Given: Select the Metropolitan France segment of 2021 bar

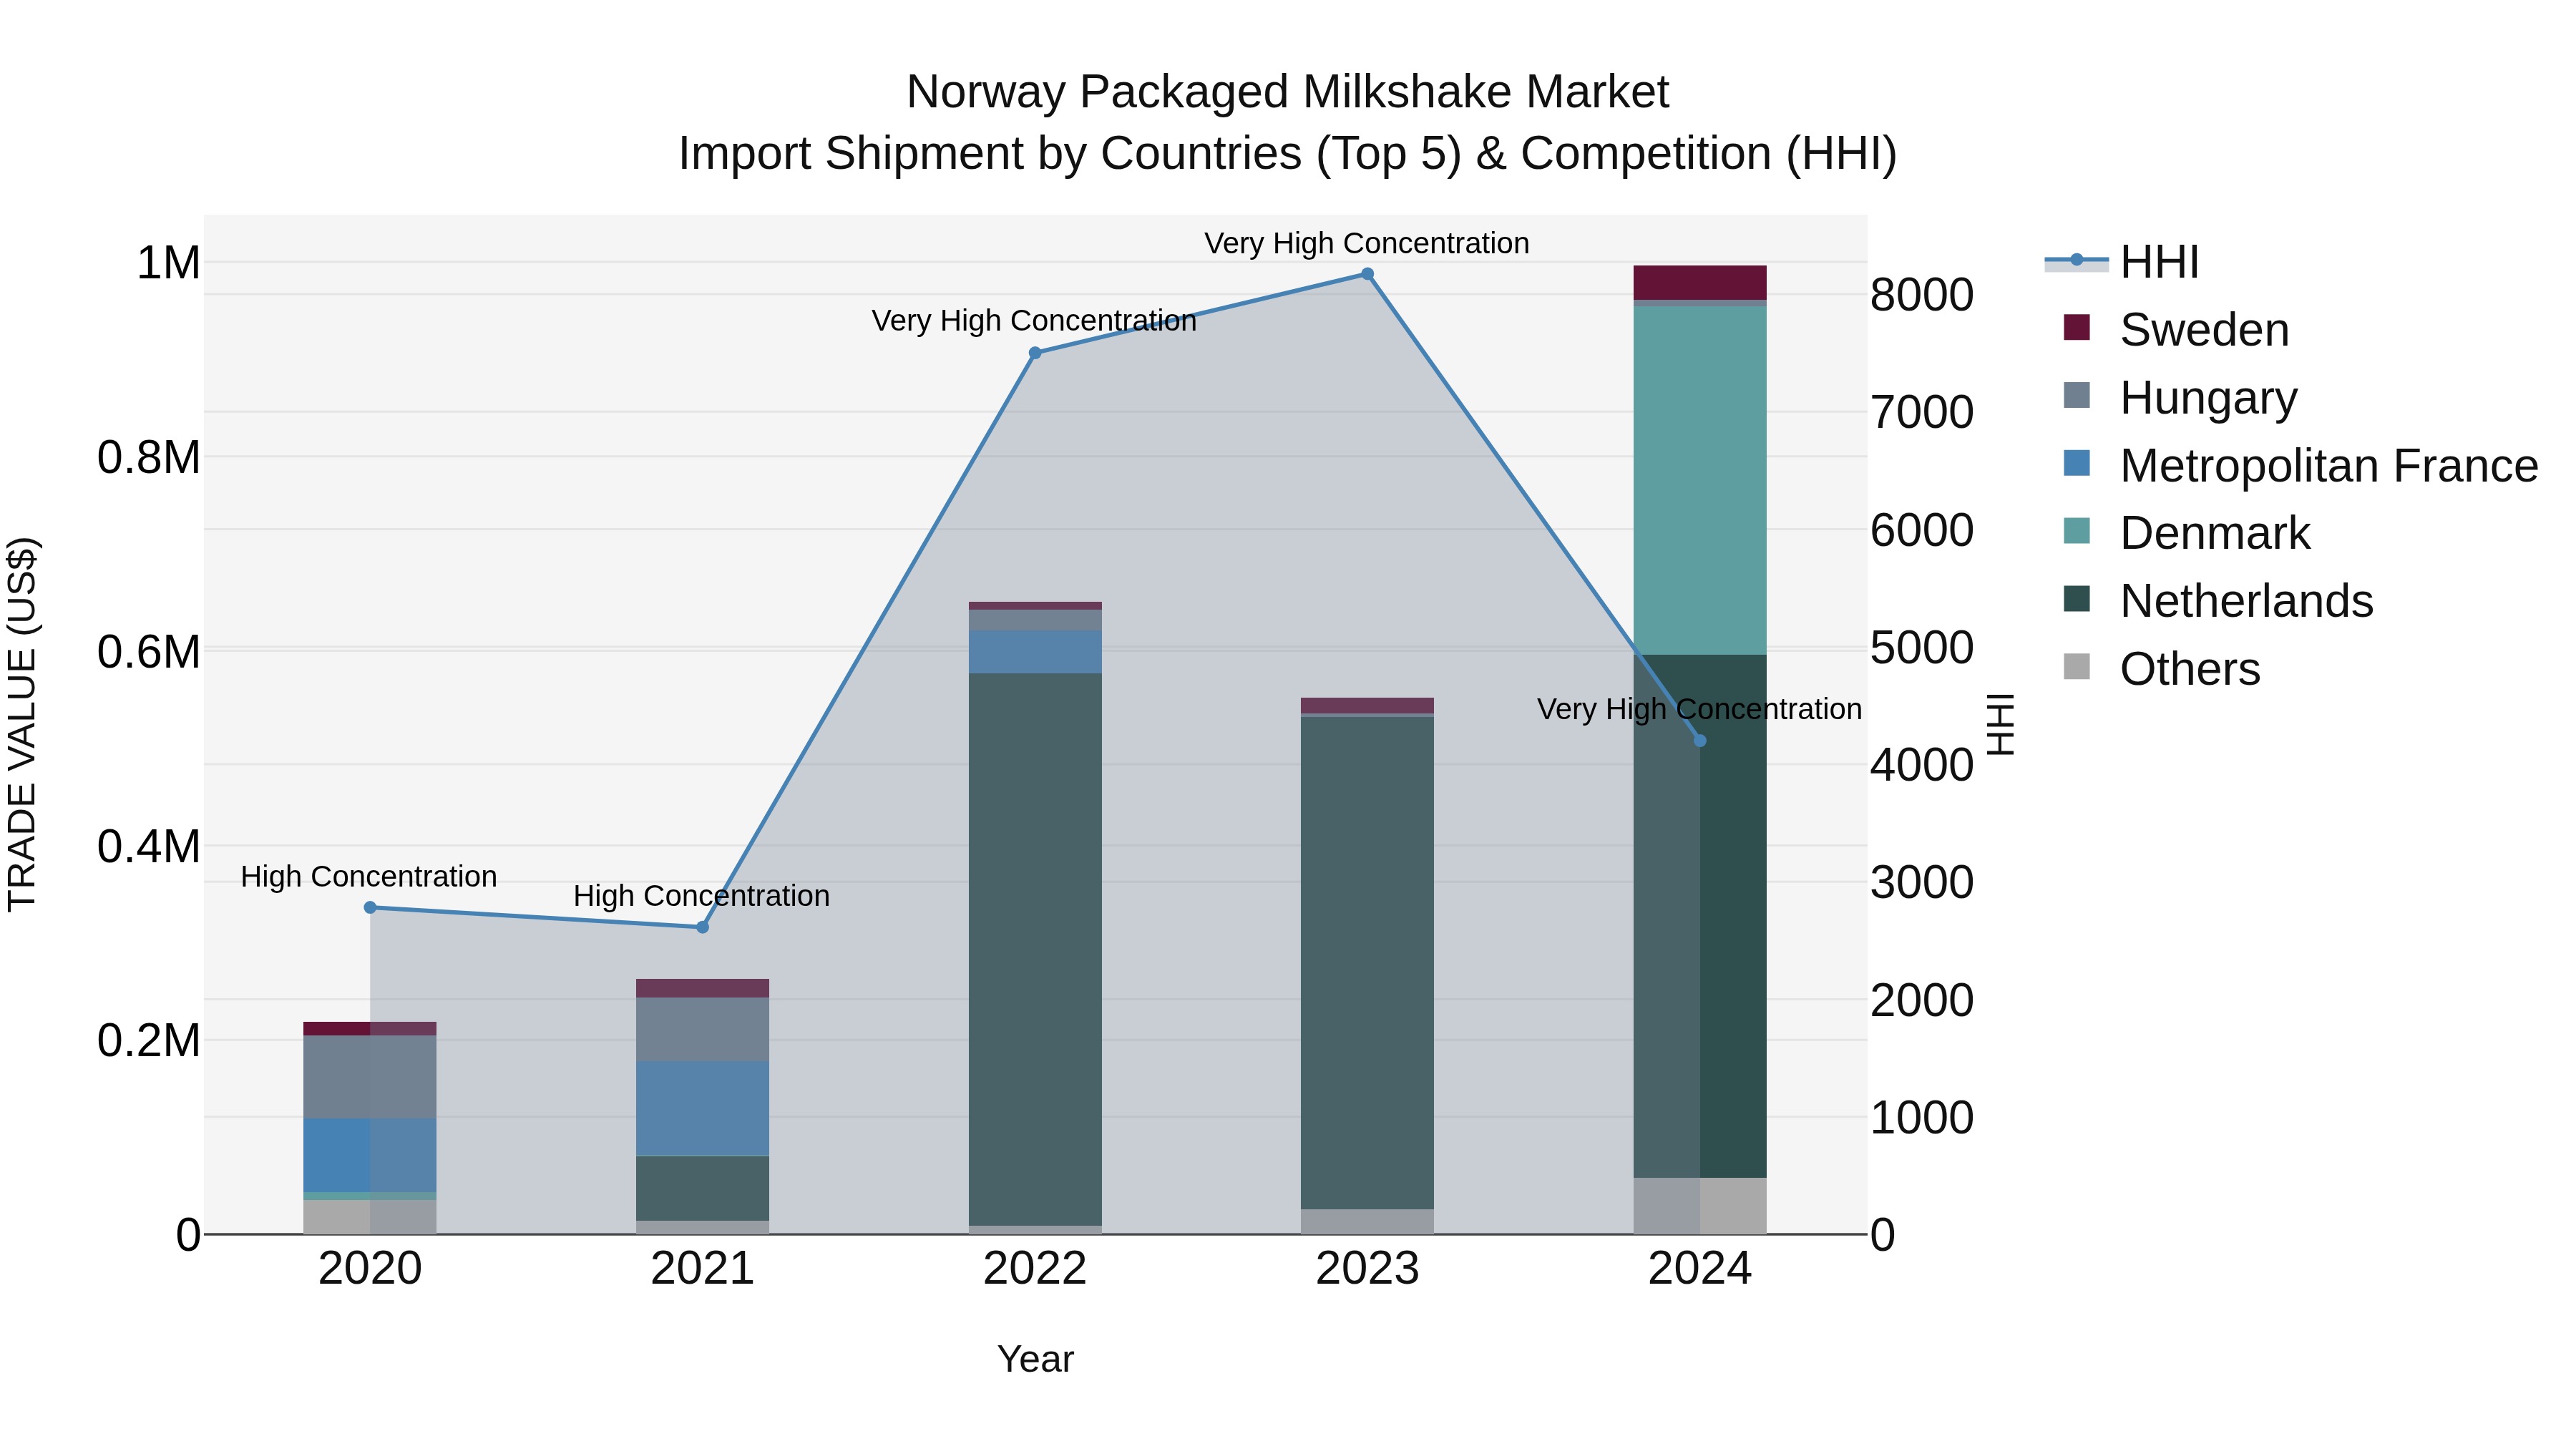Looking at the screenshot, I should [702, 1109].
